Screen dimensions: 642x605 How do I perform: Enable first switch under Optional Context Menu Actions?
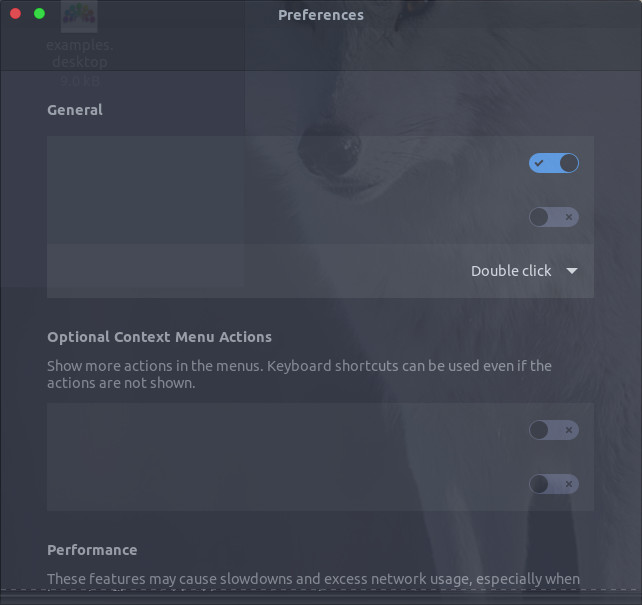pos(554,430)
